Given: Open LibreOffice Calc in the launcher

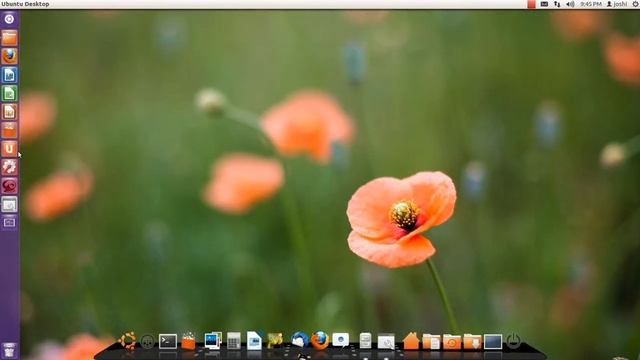Looking at the screenshot, I should (9, 93).
